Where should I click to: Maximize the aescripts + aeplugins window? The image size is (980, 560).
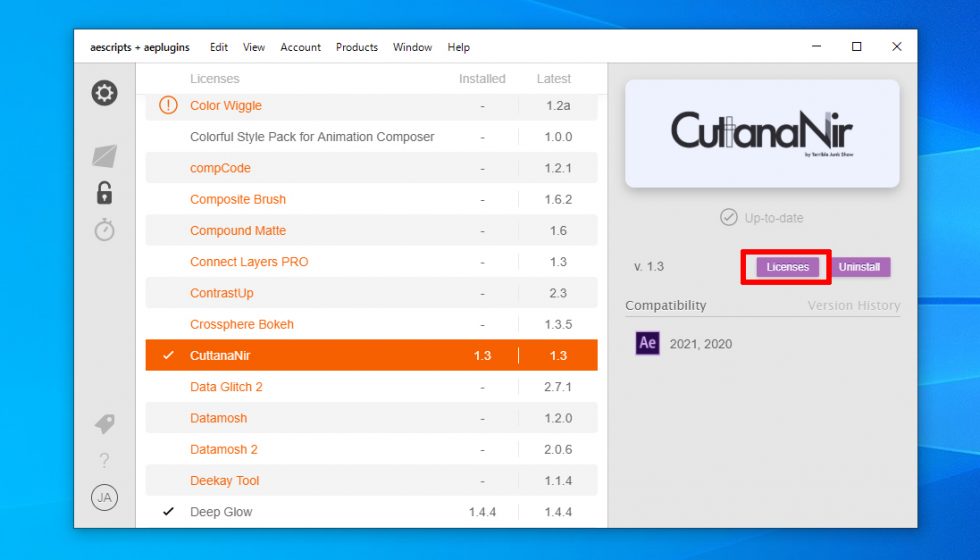point(856,46)
